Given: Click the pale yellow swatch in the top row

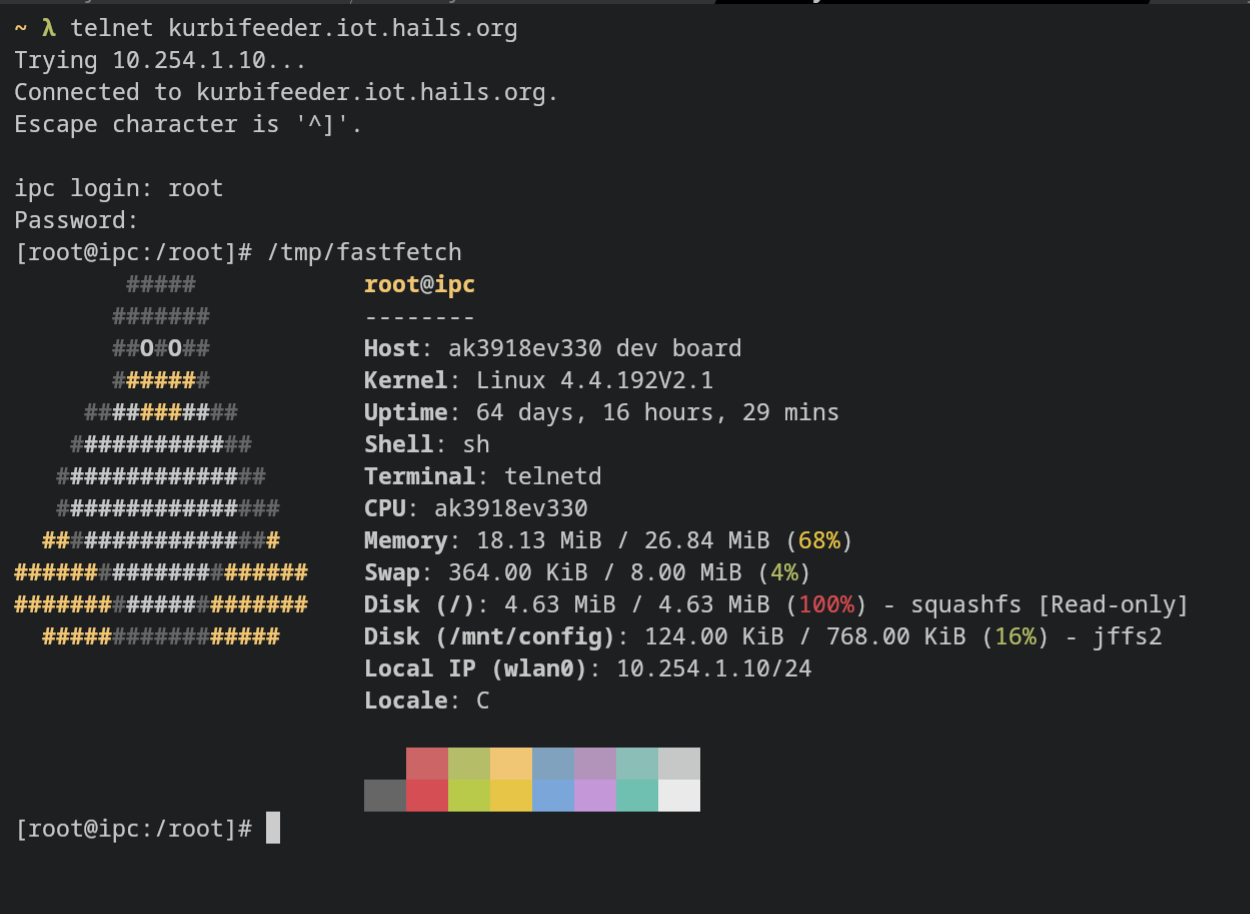Looking at the screenshot, I should 511,764.
